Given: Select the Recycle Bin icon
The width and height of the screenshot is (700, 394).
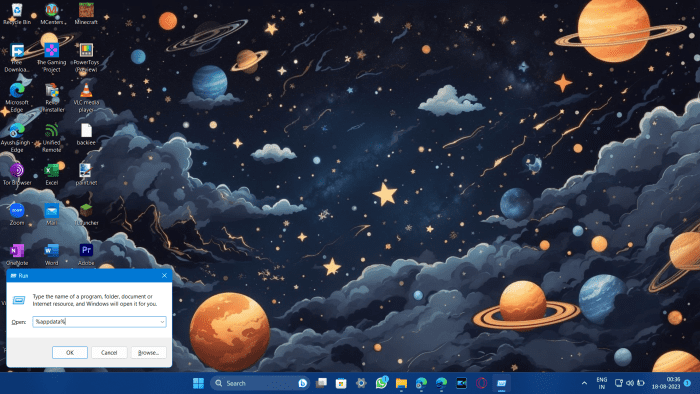Looking at the screenshot, I should (17, 13).
